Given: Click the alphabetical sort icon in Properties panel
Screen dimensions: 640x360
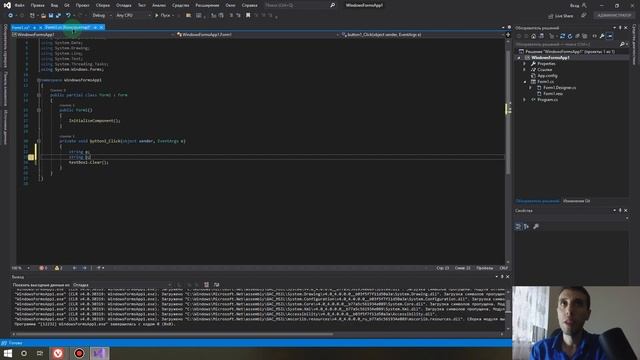Looking at the screenshot, I should 526,227.
